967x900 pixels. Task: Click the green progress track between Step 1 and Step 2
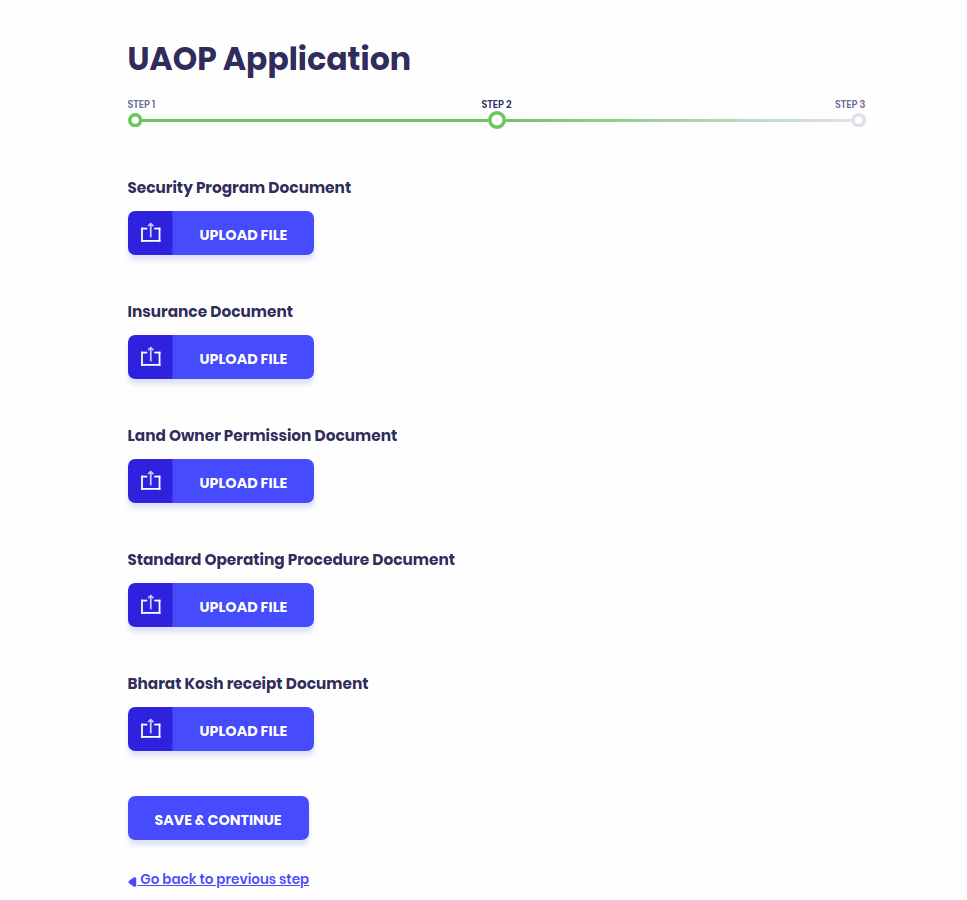(316, 120)
